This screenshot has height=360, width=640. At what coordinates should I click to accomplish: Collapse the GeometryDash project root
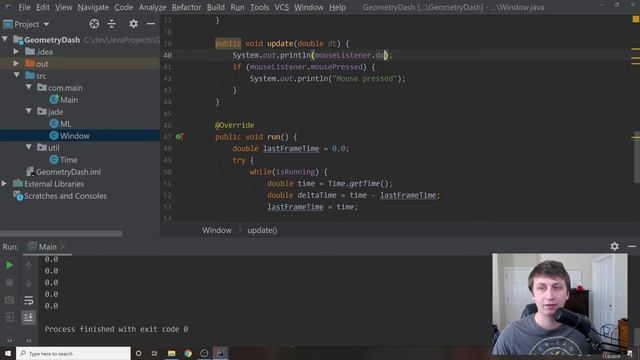(x=5, y=40)
